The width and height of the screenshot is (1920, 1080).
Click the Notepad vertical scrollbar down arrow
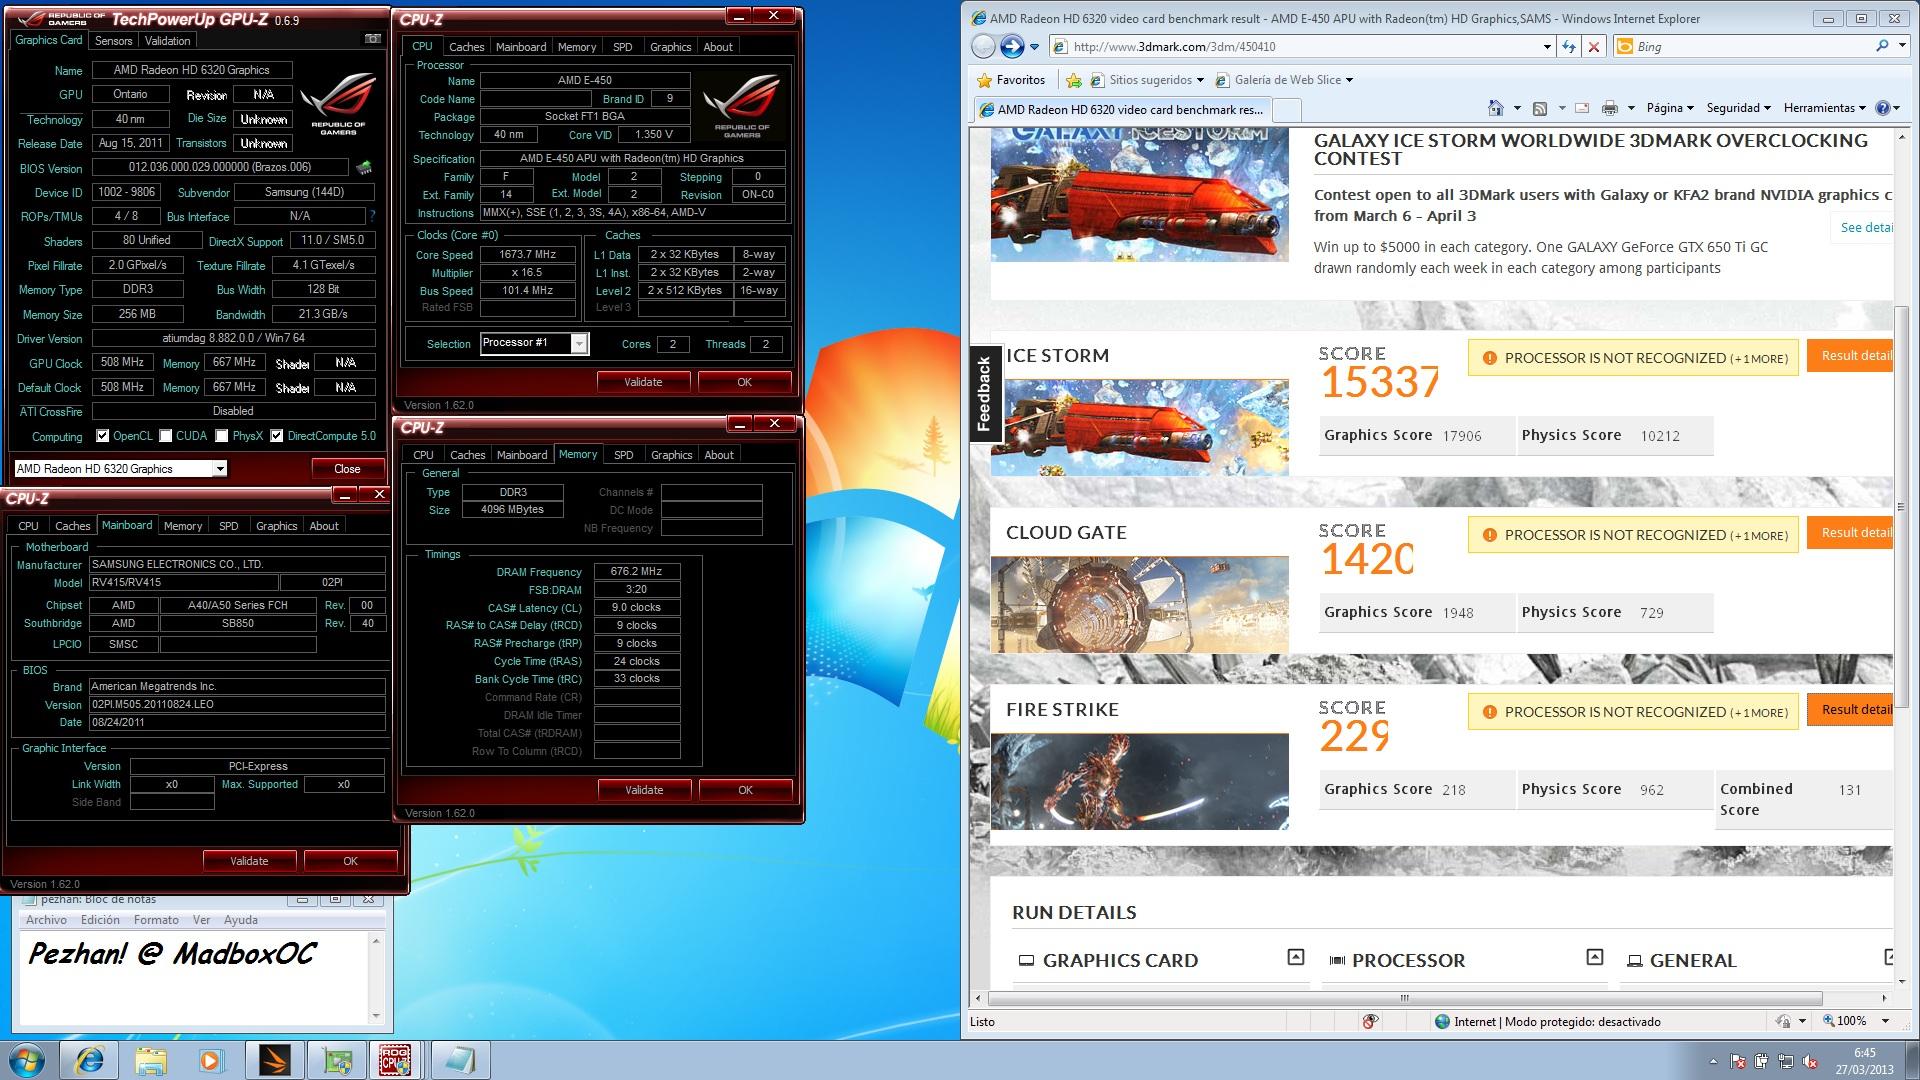(377, 1016)
